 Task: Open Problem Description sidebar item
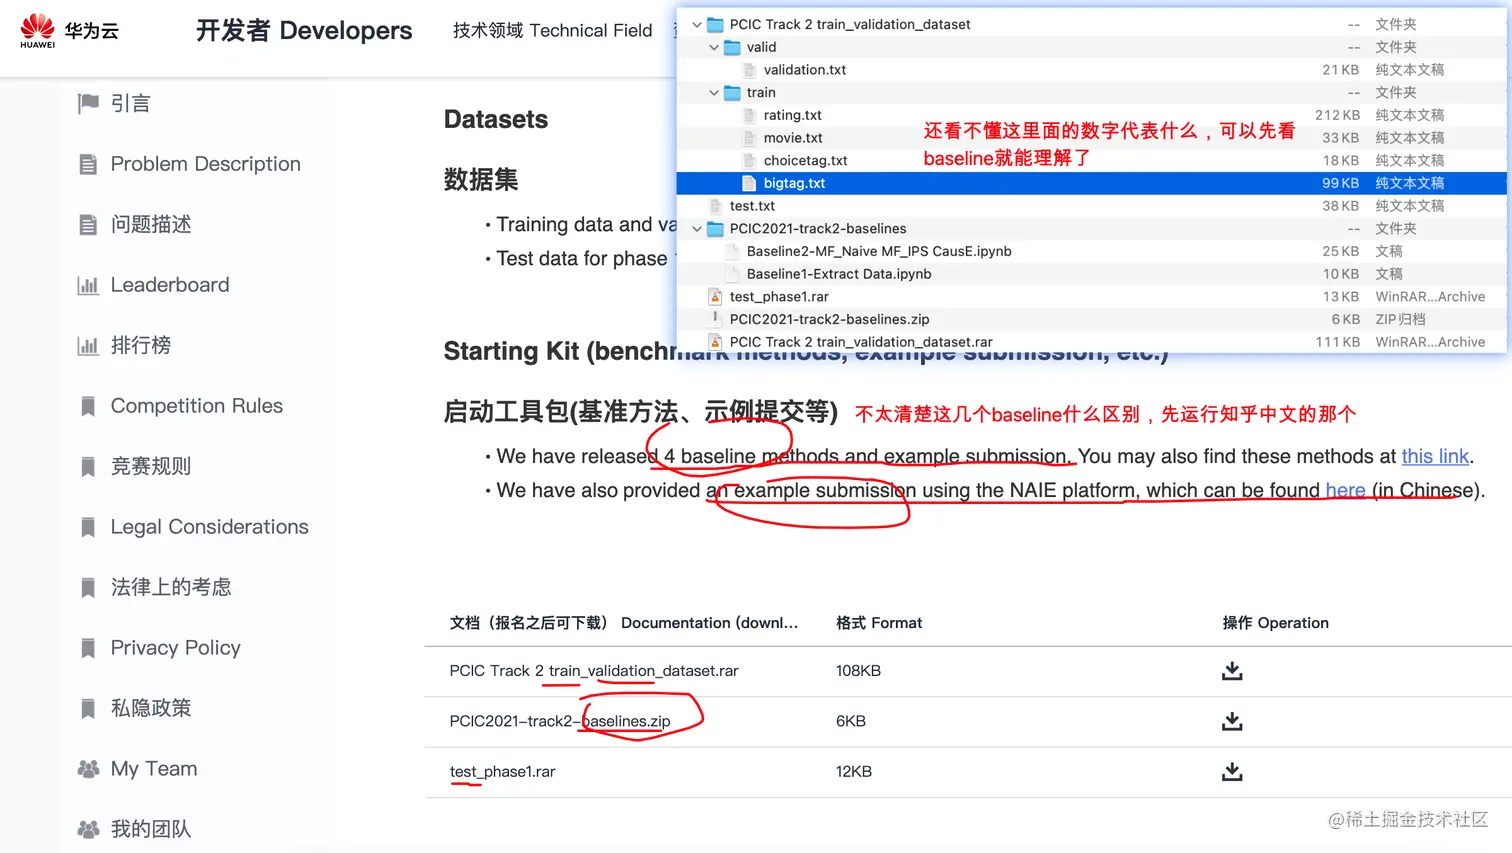[x=205, y=164]
